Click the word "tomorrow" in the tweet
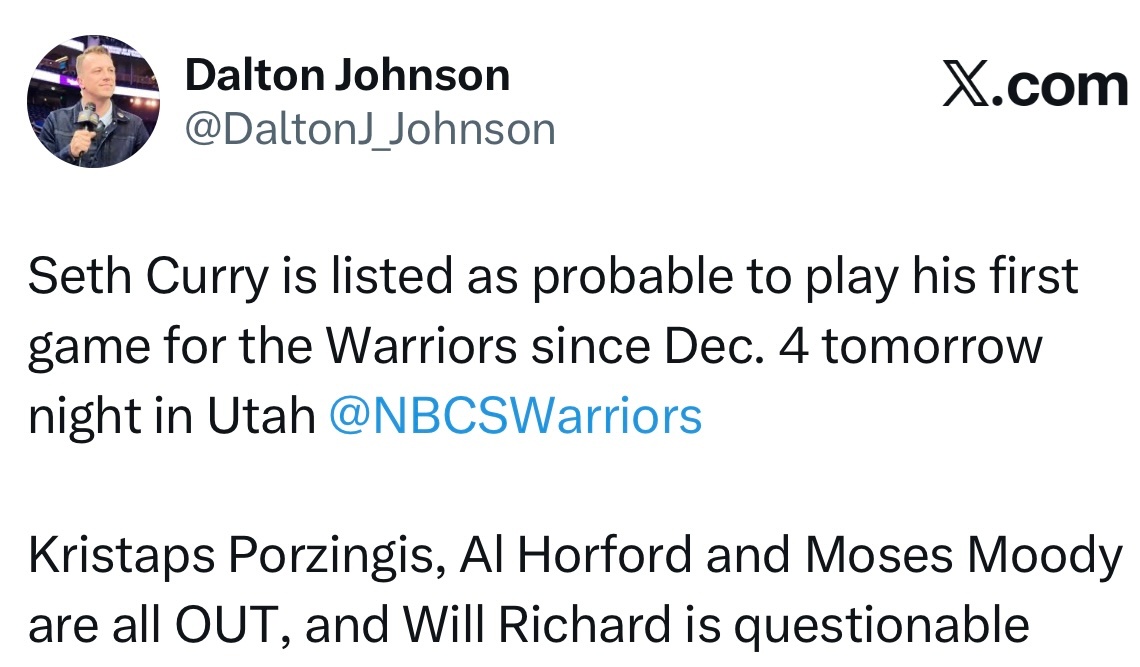 (x=932, y=347)
